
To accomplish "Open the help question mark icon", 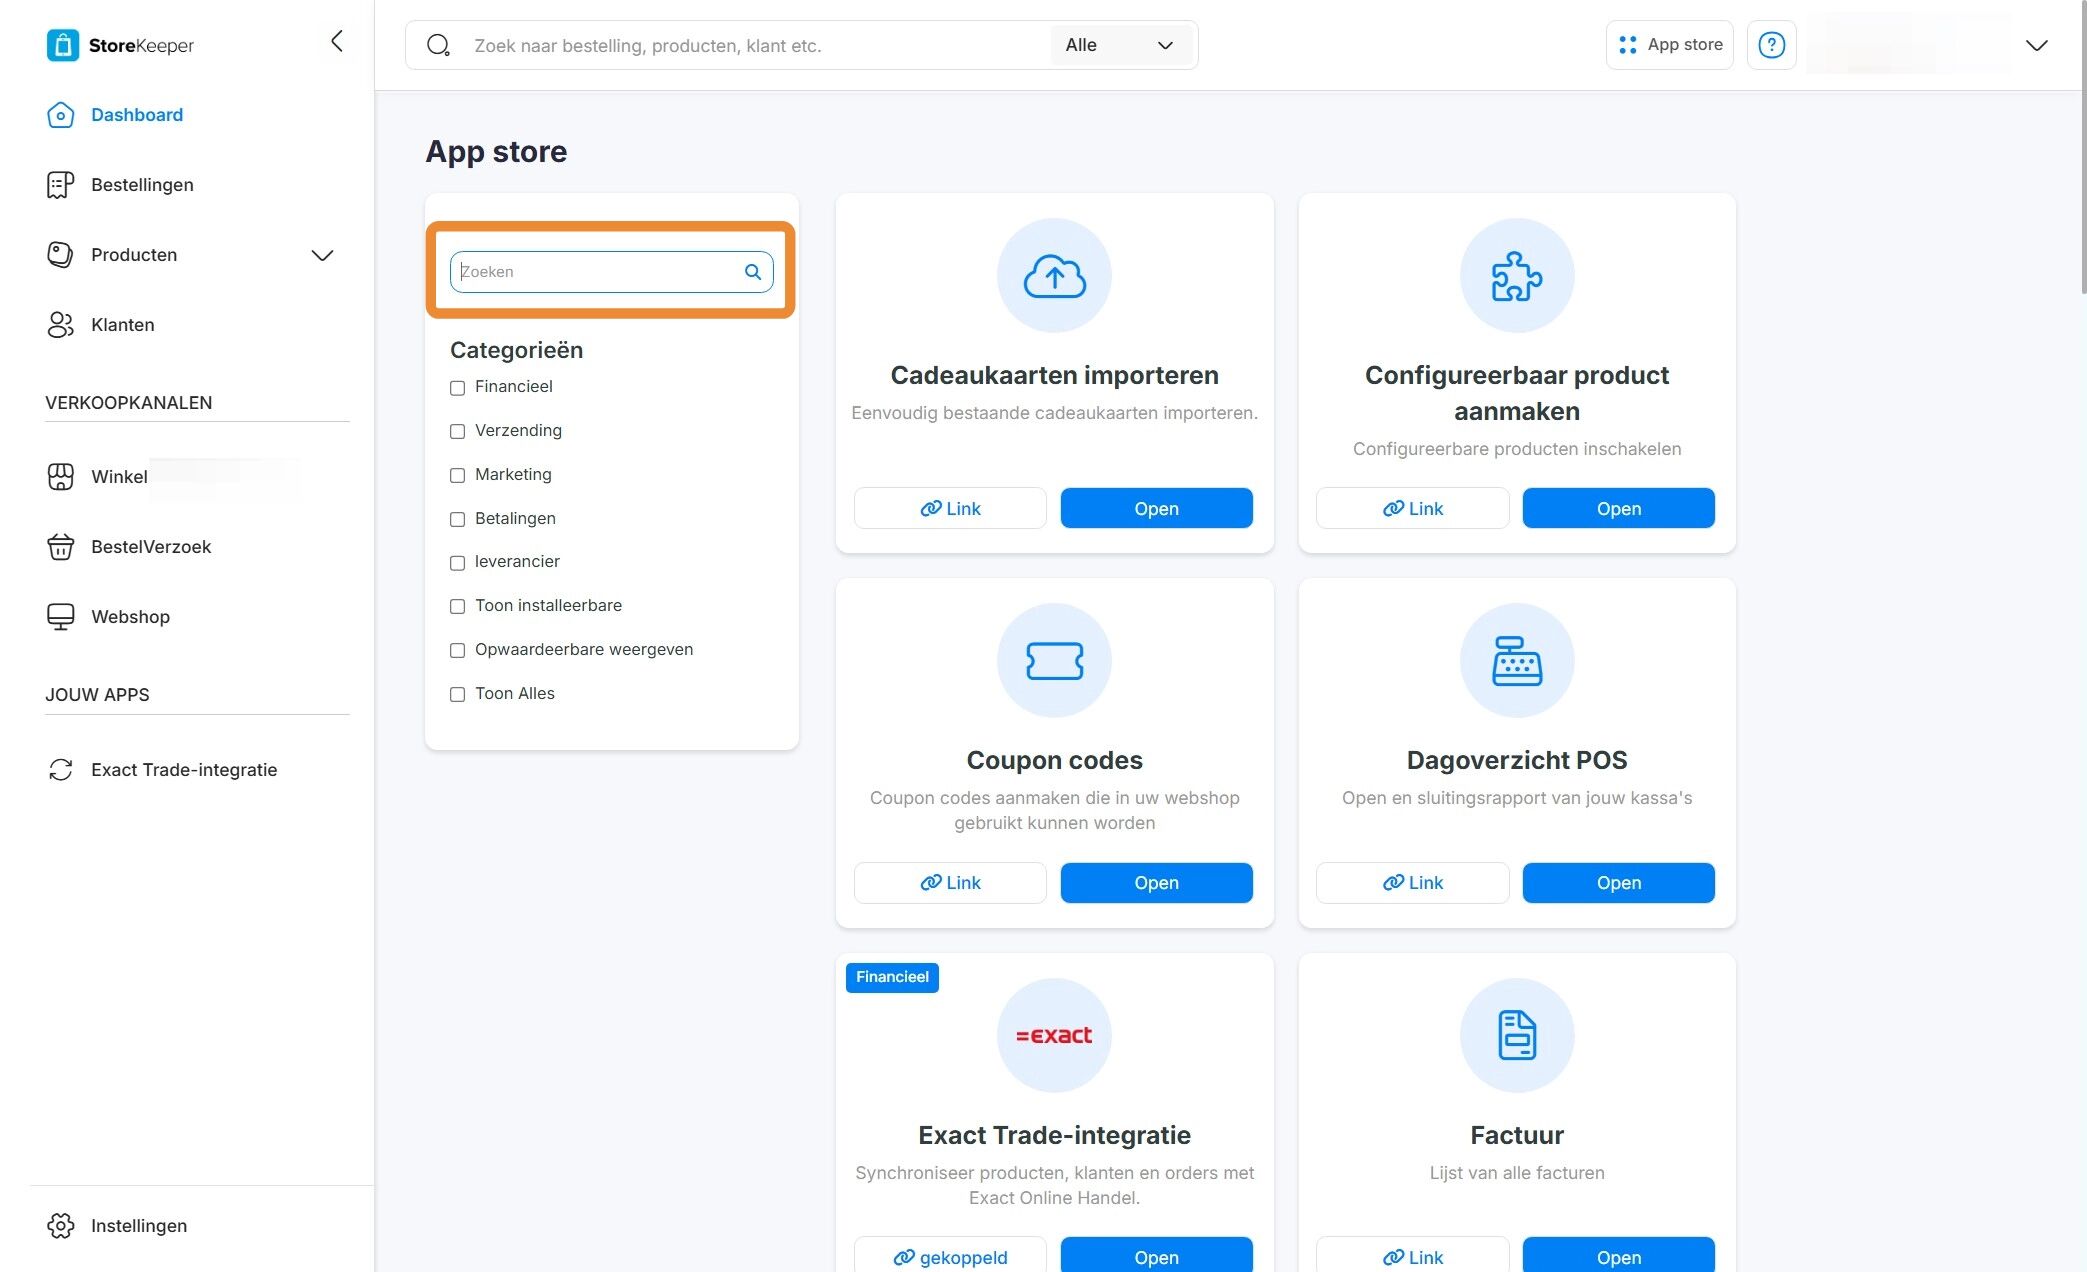I will point(1771,45).
